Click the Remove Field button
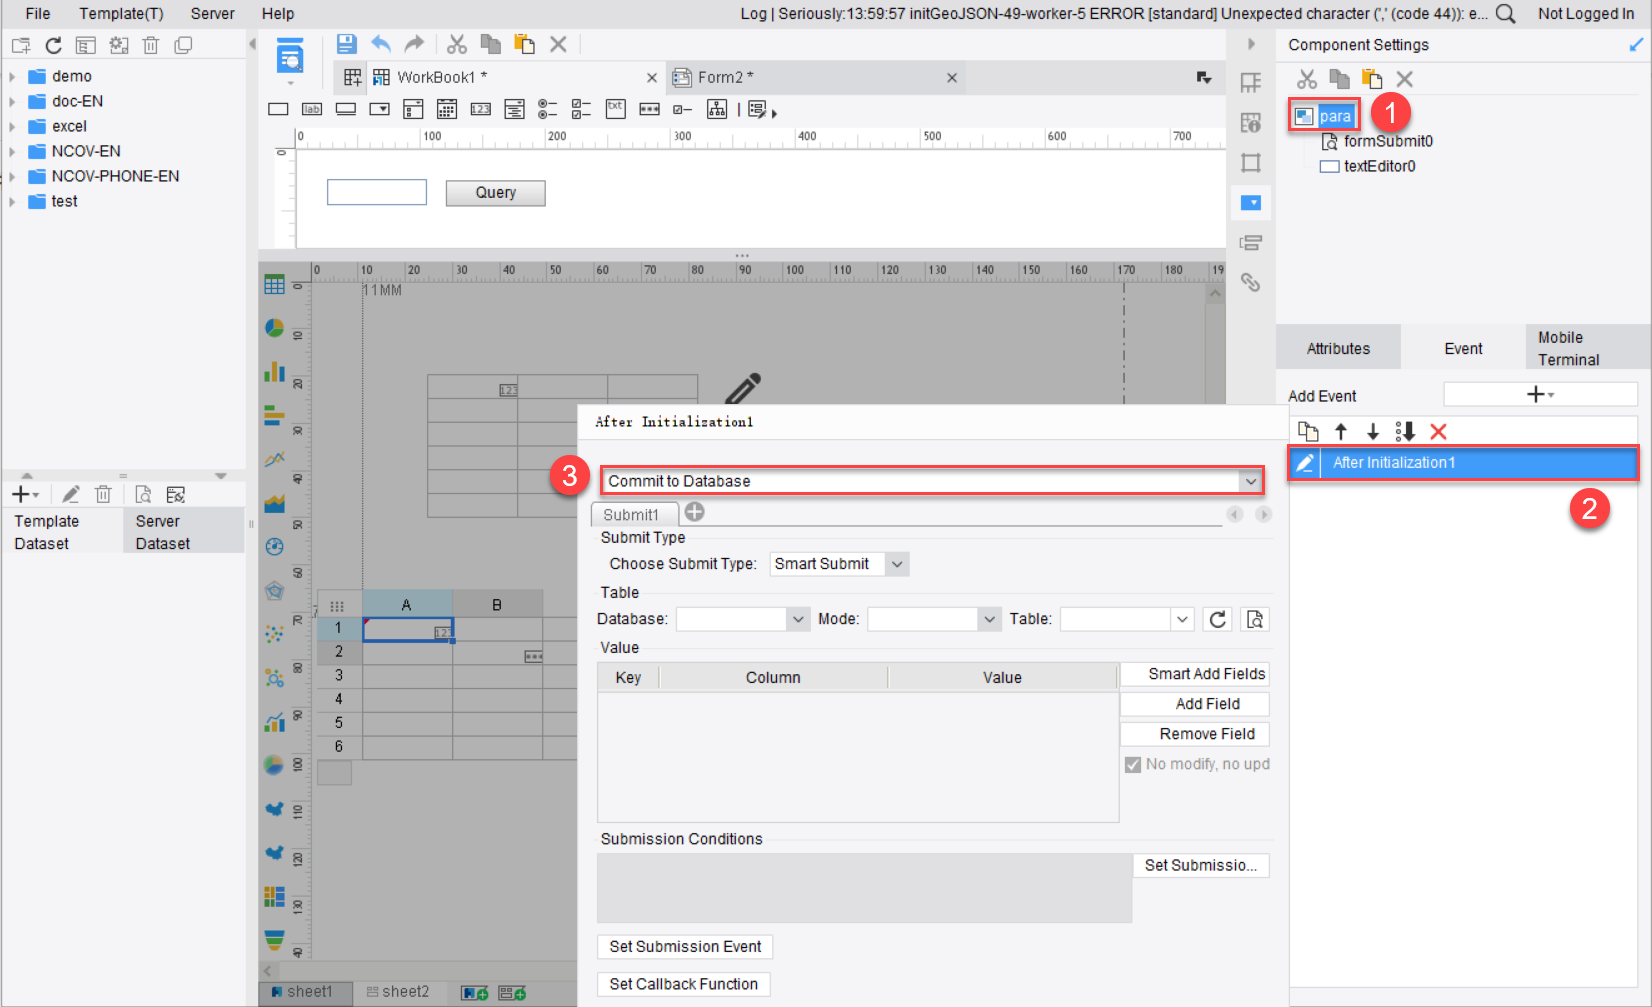 pyautogui.click(x=1195, y=734)
